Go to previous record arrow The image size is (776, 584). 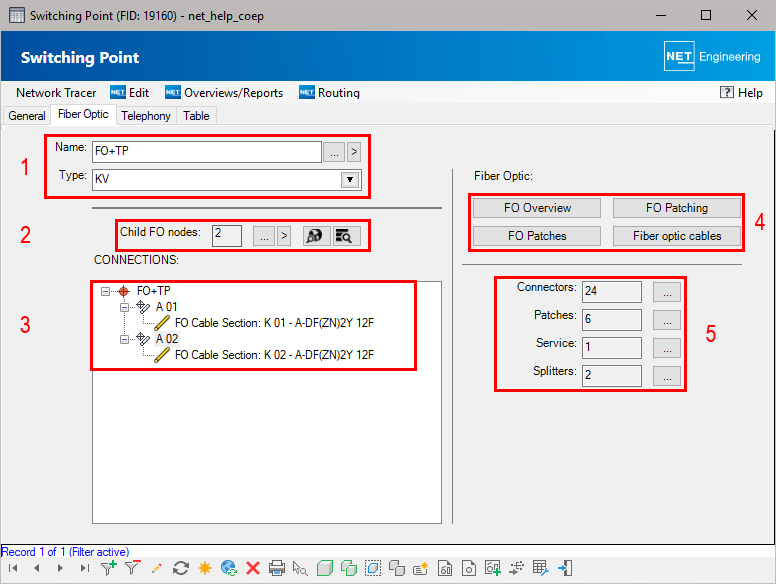point(37,568)
